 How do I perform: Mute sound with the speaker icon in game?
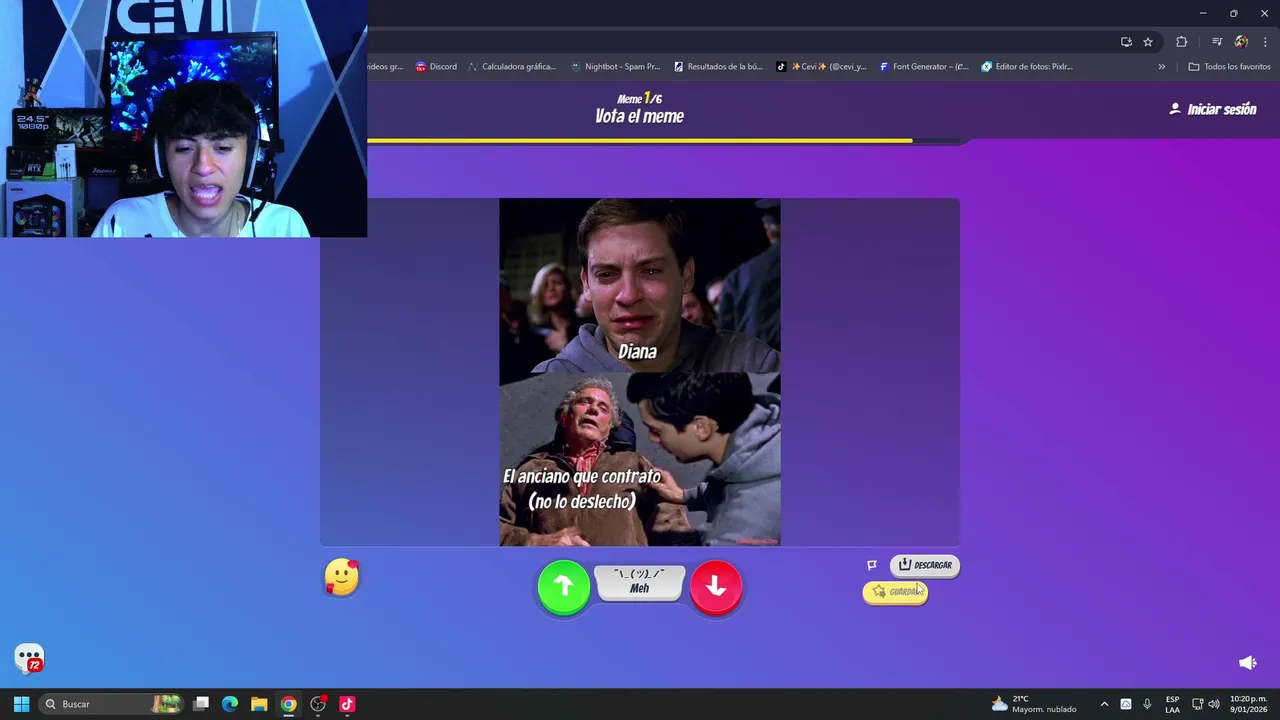(1247, 663)
